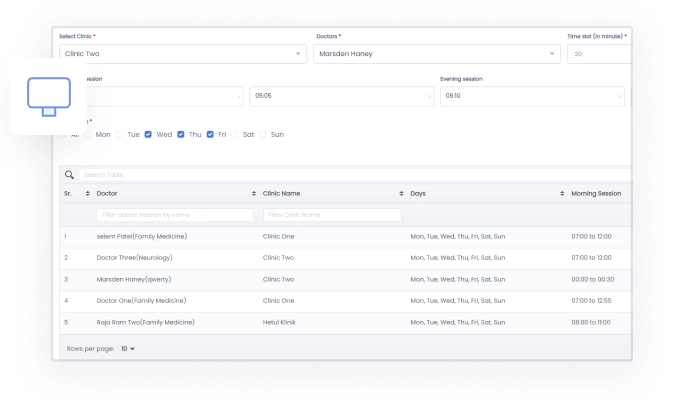Sort by Days column arrows

pos(402,193)
